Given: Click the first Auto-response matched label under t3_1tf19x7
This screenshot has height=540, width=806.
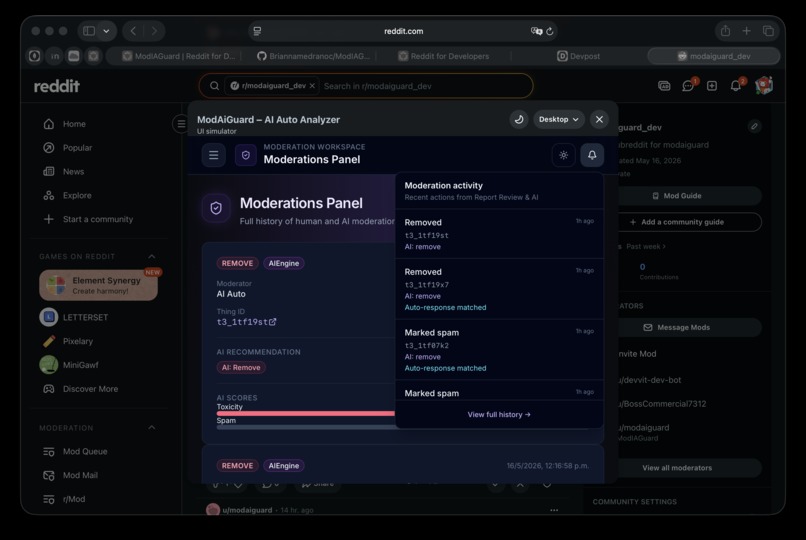Looking at the screenshot, I should pos(445,307).
